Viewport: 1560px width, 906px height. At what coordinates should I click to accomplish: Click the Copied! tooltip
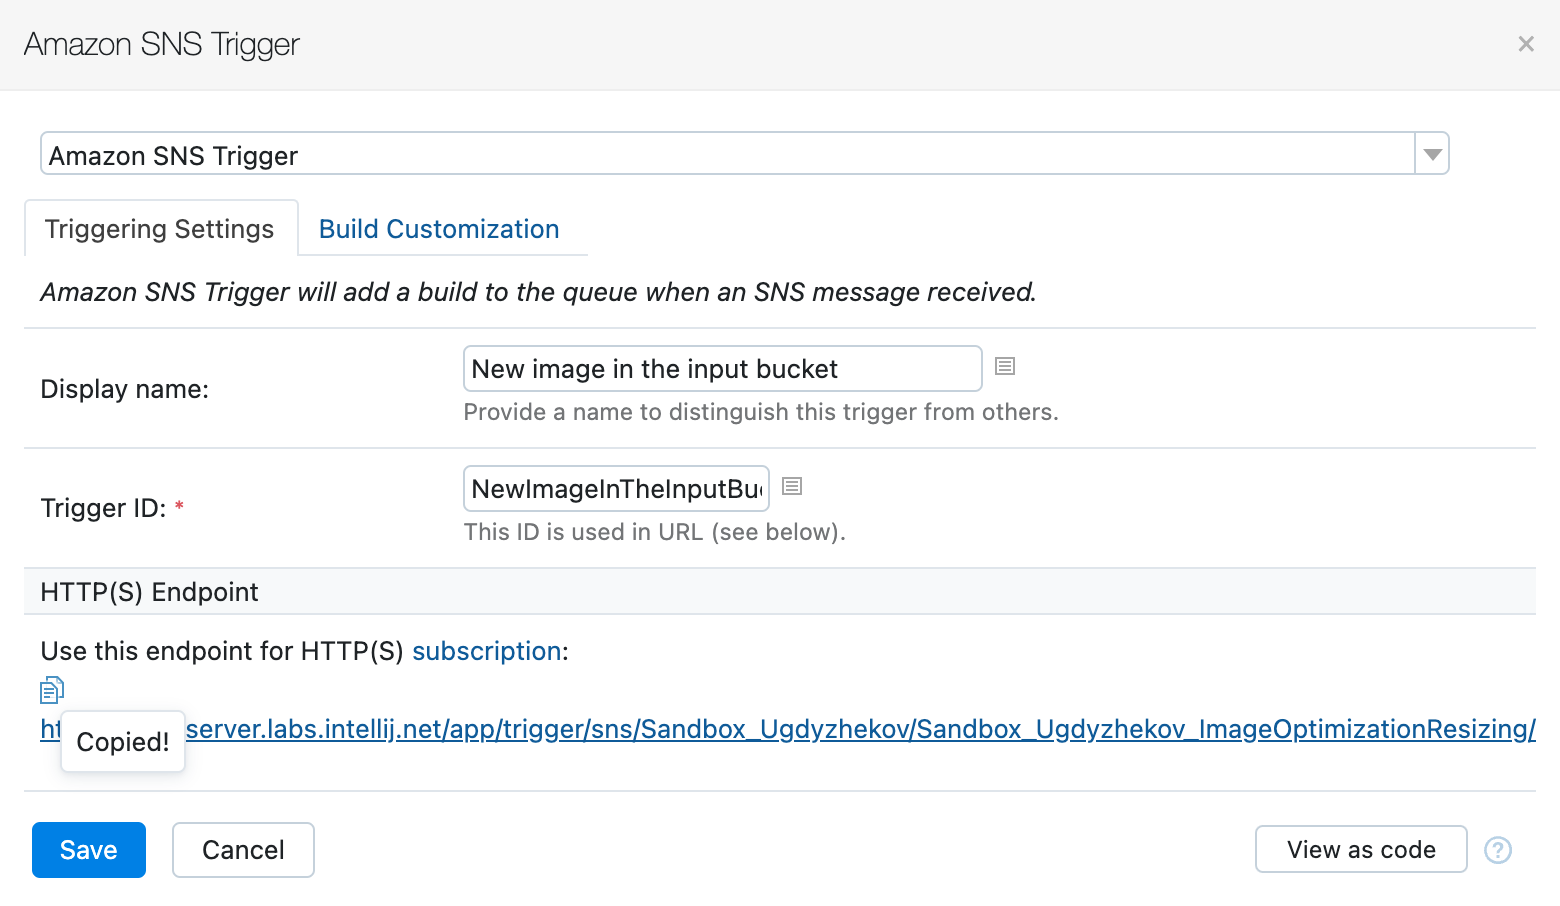tap(123, 742)
